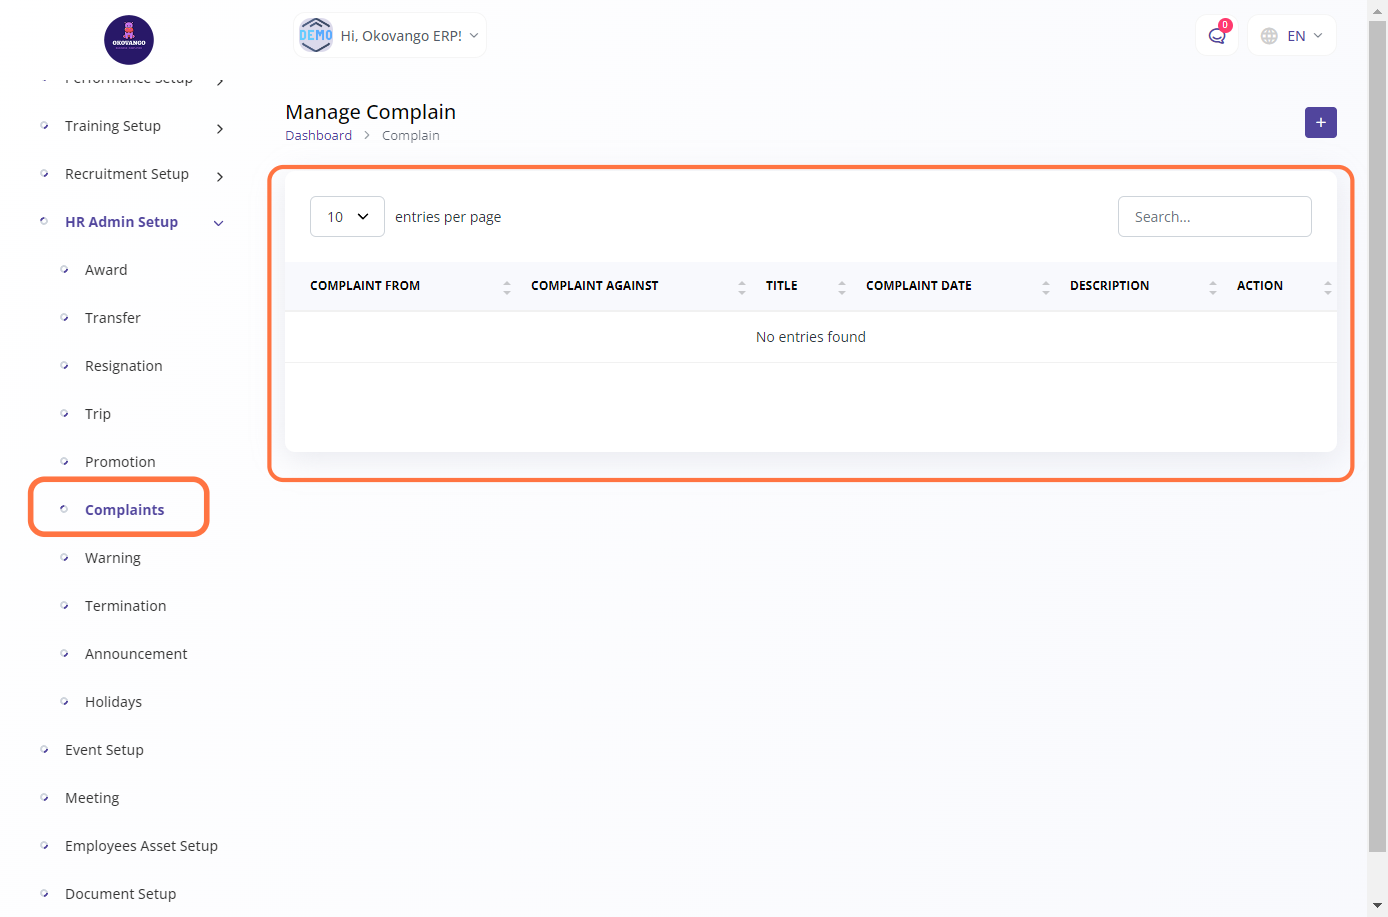Sort by Complaint From column

[365, 286]
